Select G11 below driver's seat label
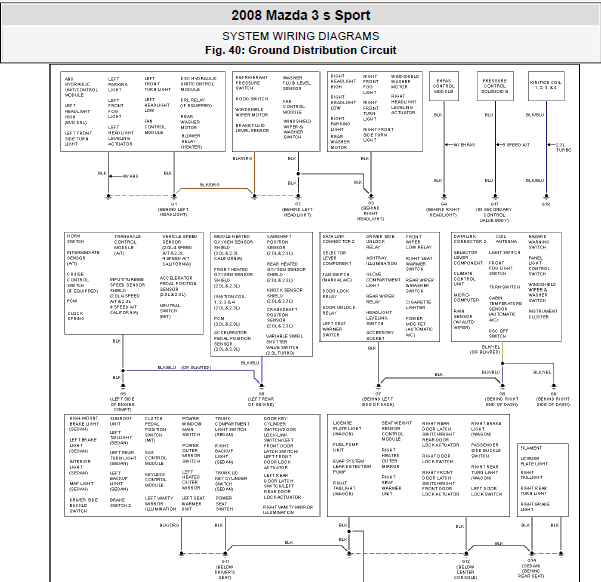The image size is (601, 582). [225, 569]
